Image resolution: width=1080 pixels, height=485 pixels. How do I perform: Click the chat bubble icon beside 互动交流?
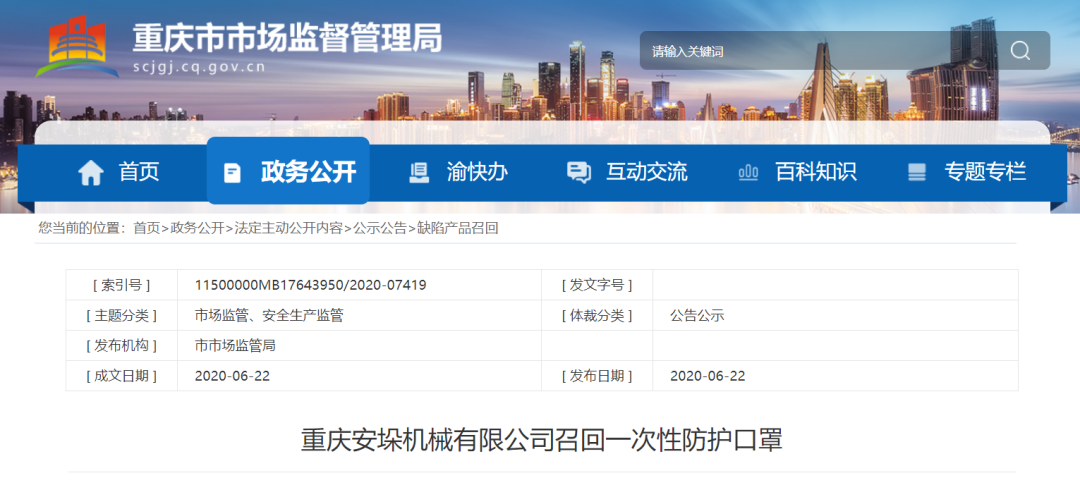[578, 173]
